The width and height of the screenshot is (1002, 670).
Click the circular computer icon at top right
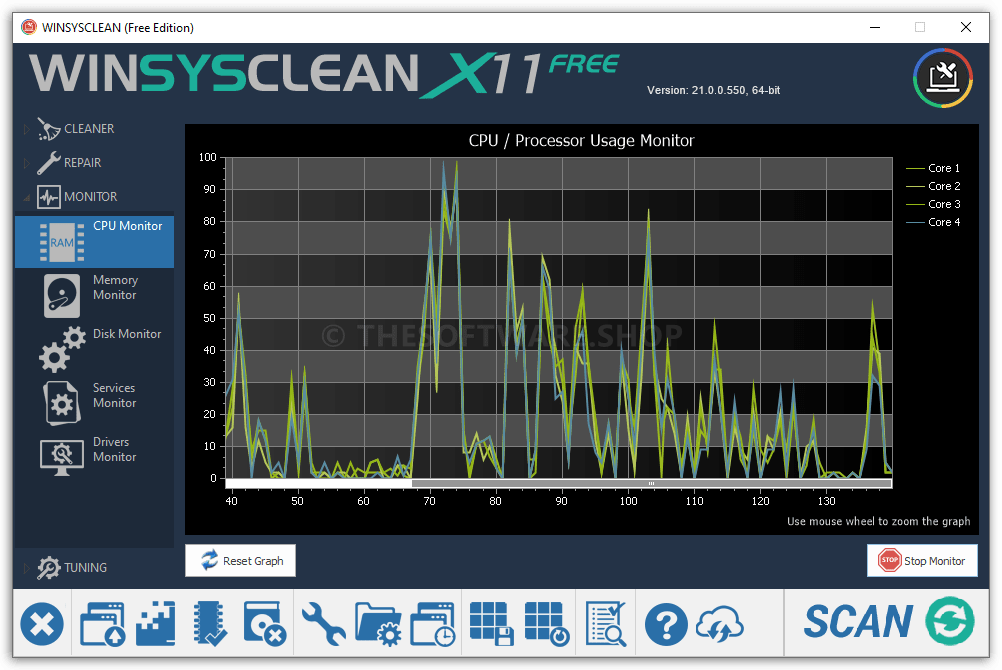click(x=943, y=78)
